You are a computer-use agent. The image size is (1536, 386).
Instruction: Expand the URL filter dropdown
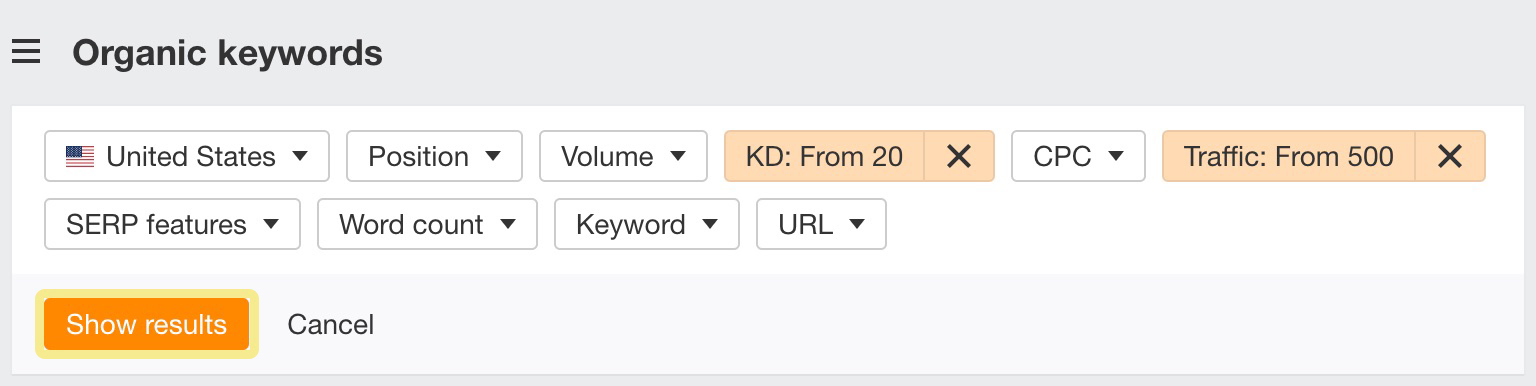click(821, 224)
